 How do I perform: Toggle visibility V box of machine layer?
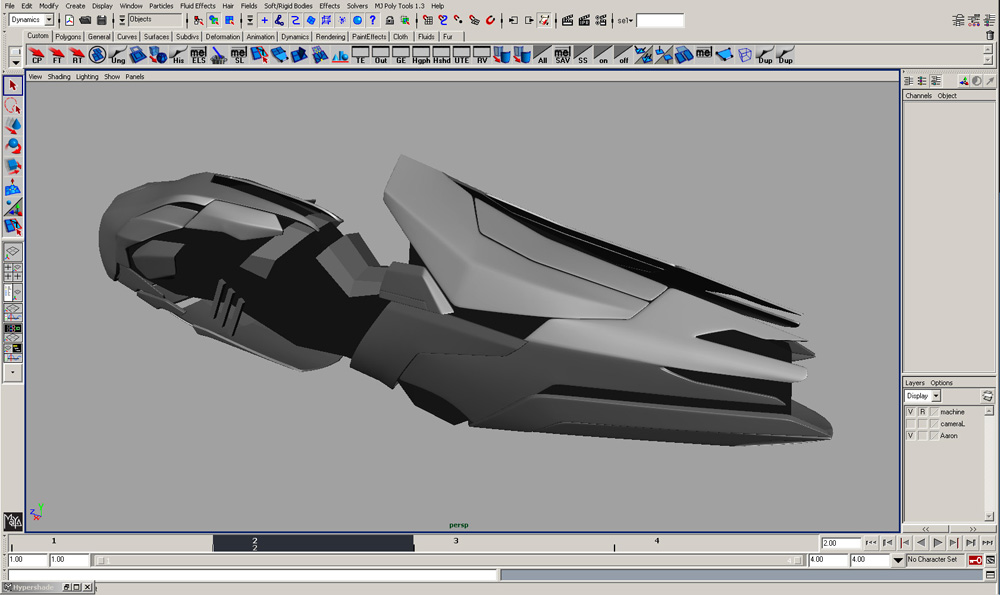(911, 412)
